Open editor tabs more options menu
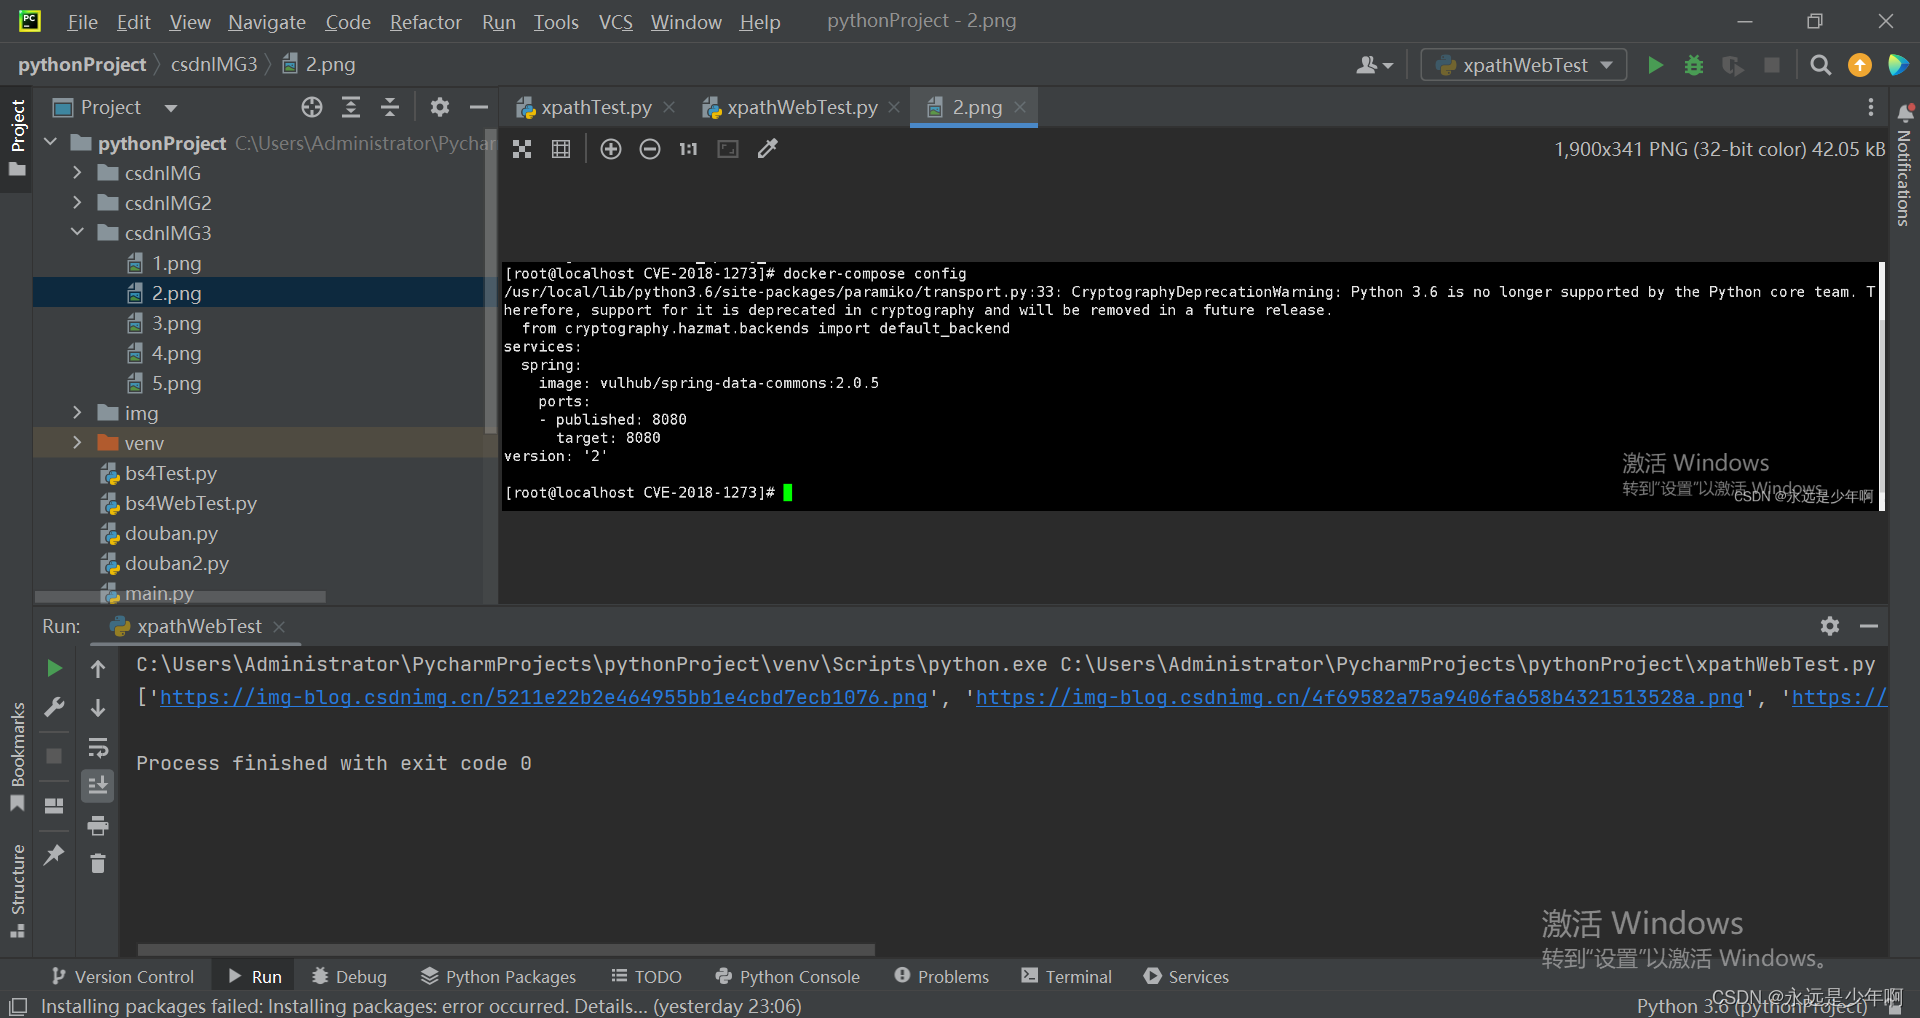The image size is (1920, 1018). [1870, 107]
